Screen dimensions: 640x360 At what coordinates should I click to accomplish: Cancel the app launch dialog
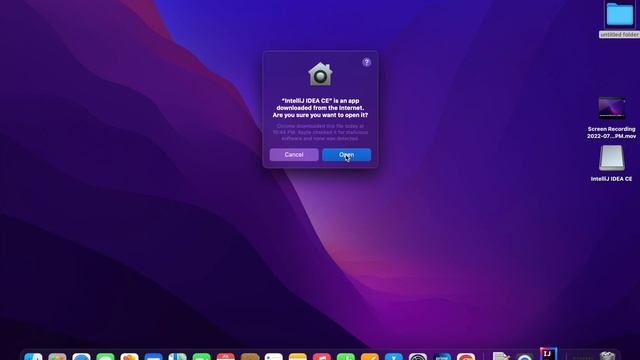294,155
